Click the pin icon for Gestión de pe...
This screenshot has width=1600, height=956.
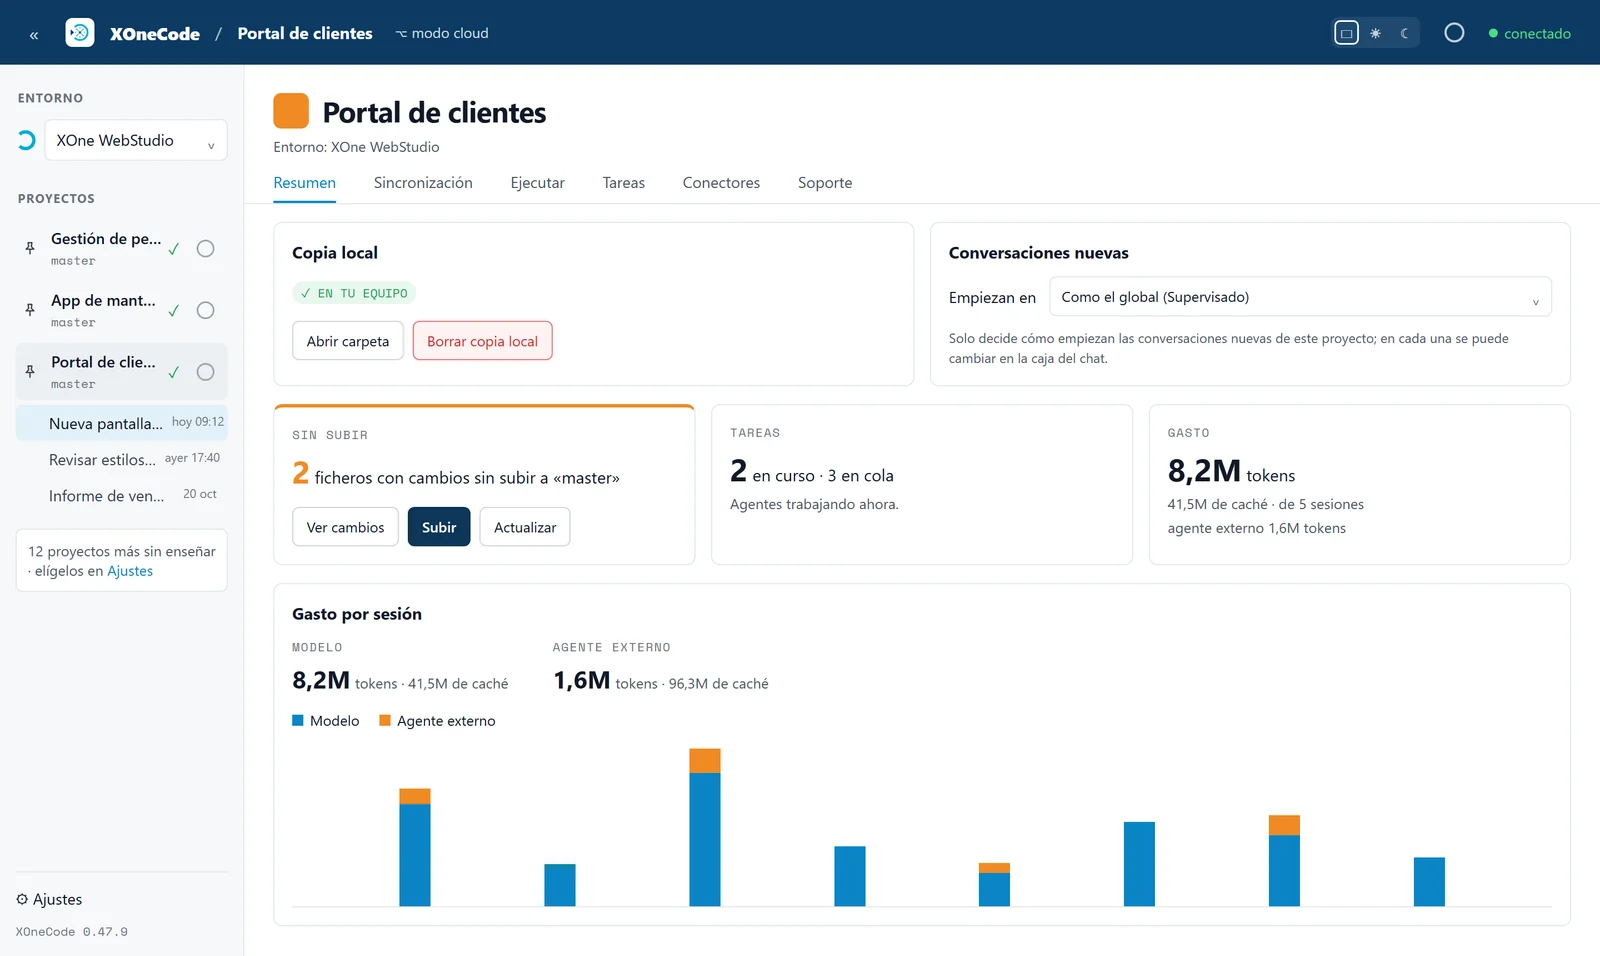pyautogui.click(x=30, y=248)
